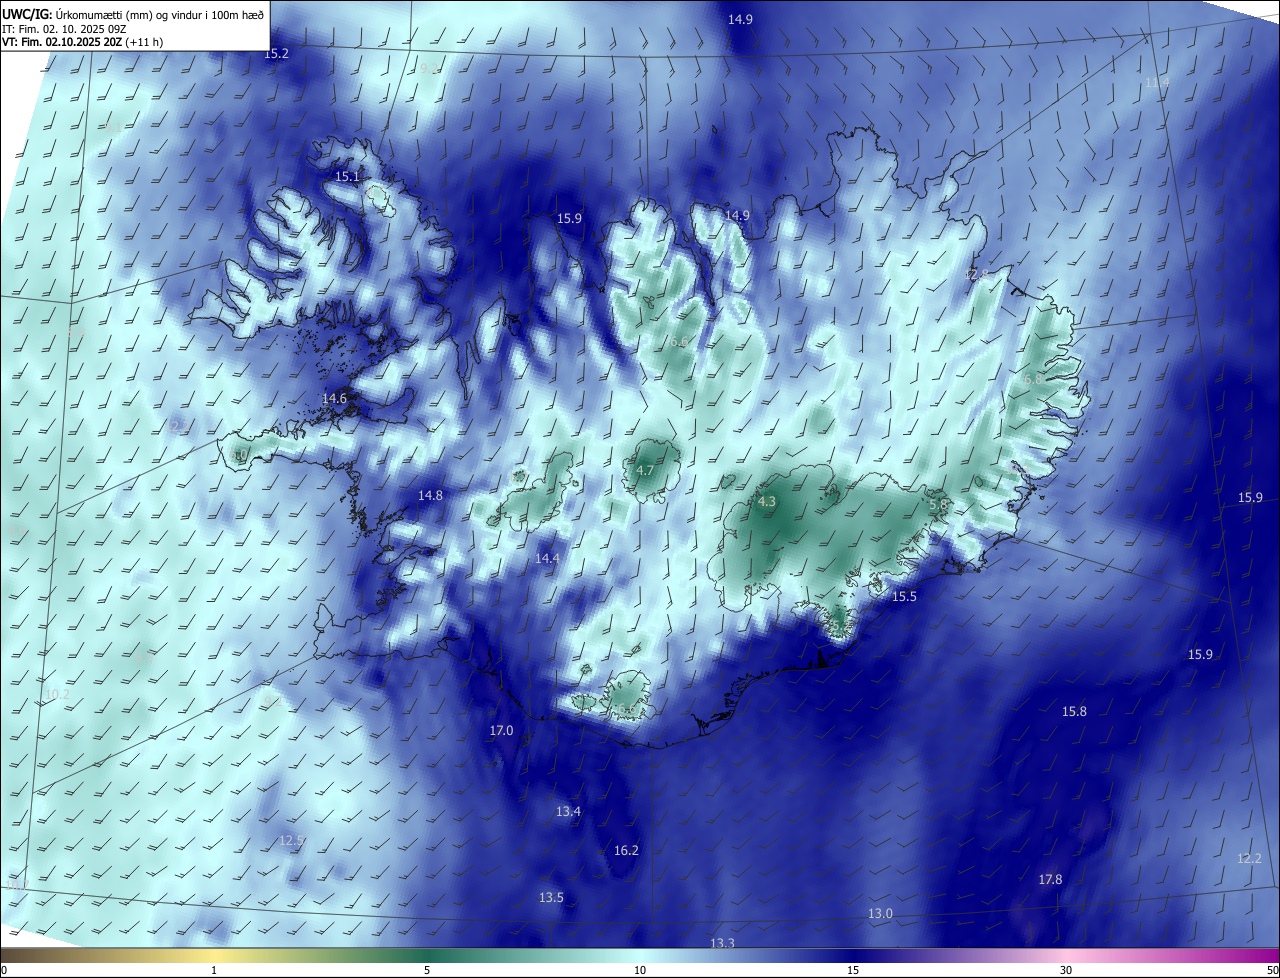This screenshot has height=978, width=1280.
Task: Click the 17.0 value label
Action: [x=501, y=731]
